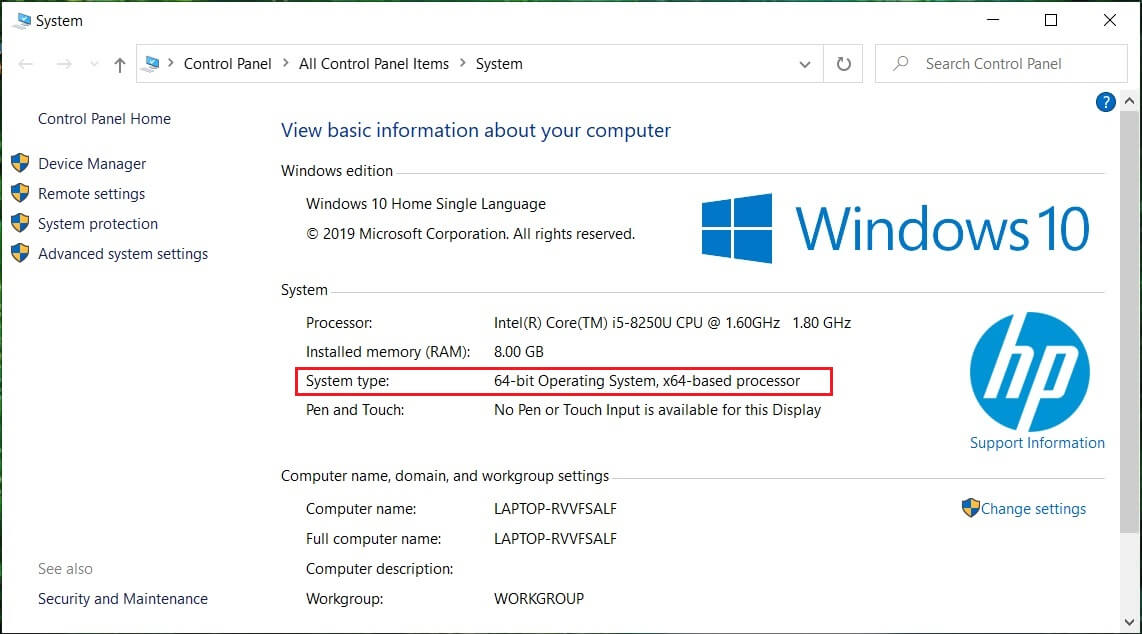Click the blue Help question mark icon

1105,102
